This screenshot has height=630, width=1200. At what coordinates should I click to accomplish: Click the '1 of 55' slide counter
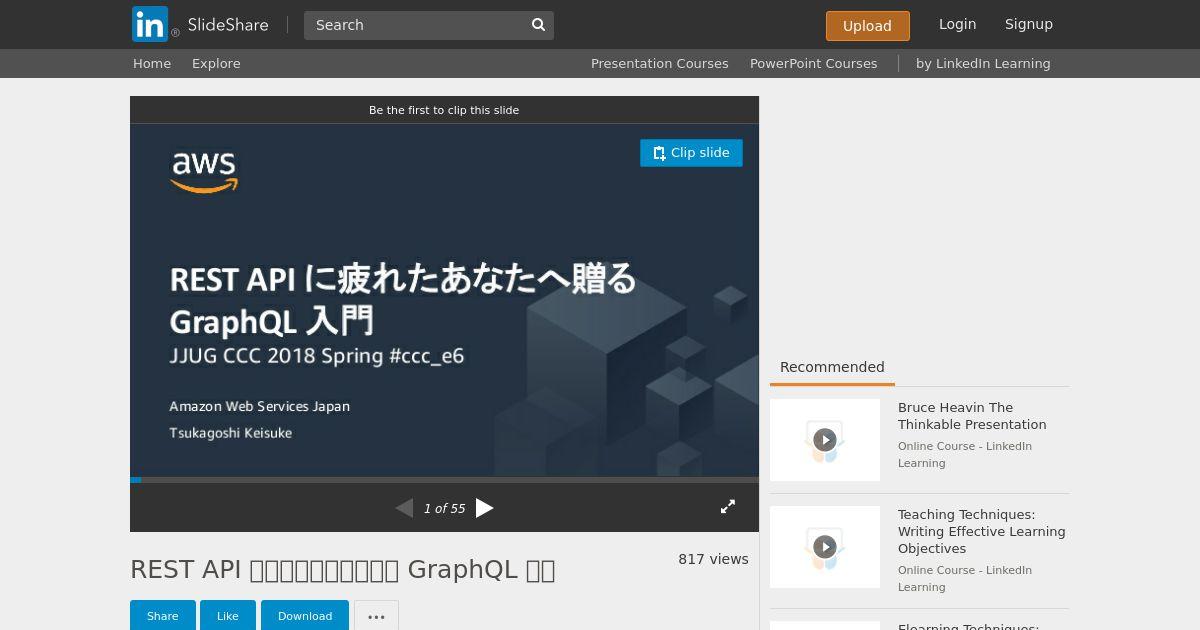tap(444, 508)
